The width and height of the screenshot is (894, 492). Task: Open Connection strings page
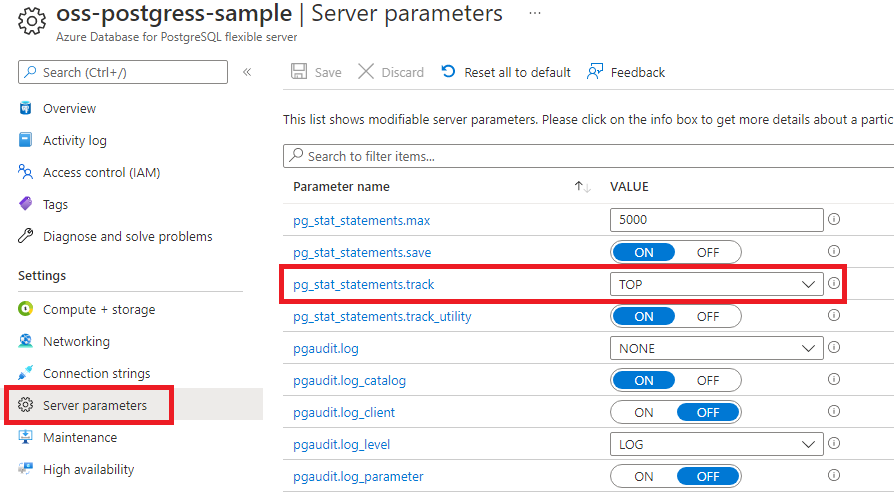click(97, 373)
